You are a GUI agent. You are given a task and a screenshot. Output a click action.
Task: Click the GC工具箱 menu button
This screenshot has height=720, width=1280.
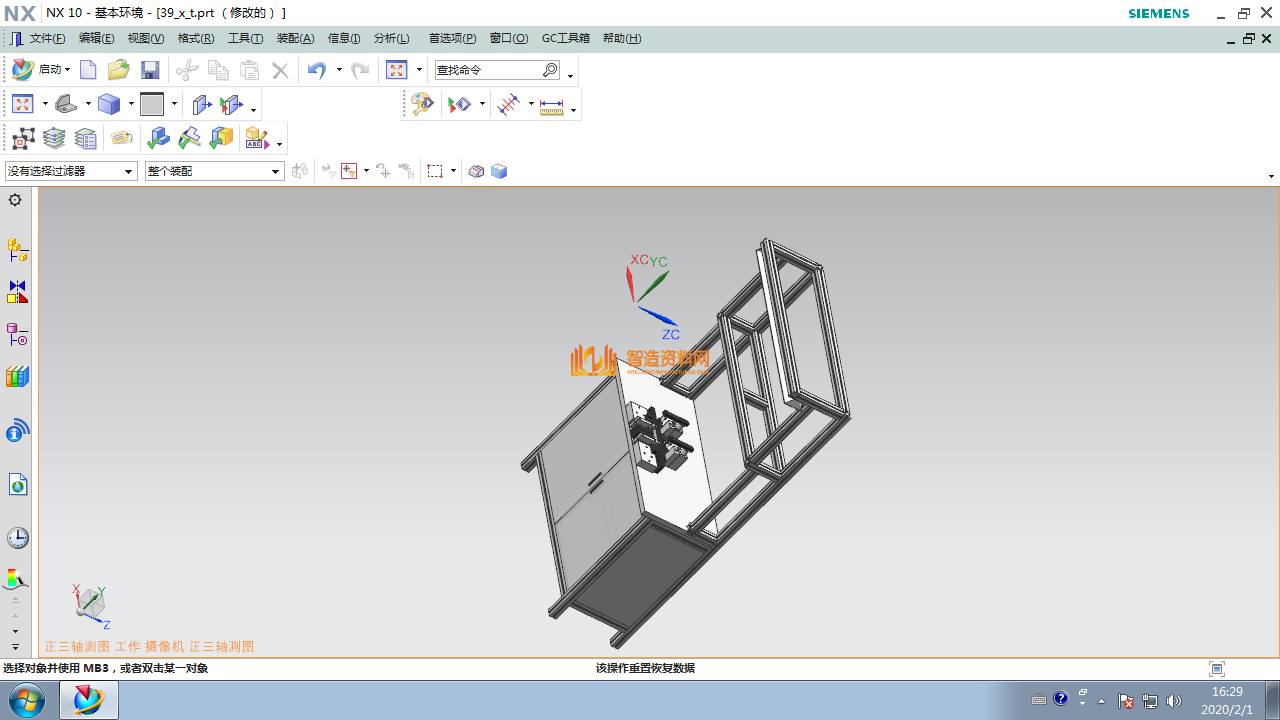(x=565, y=38)
